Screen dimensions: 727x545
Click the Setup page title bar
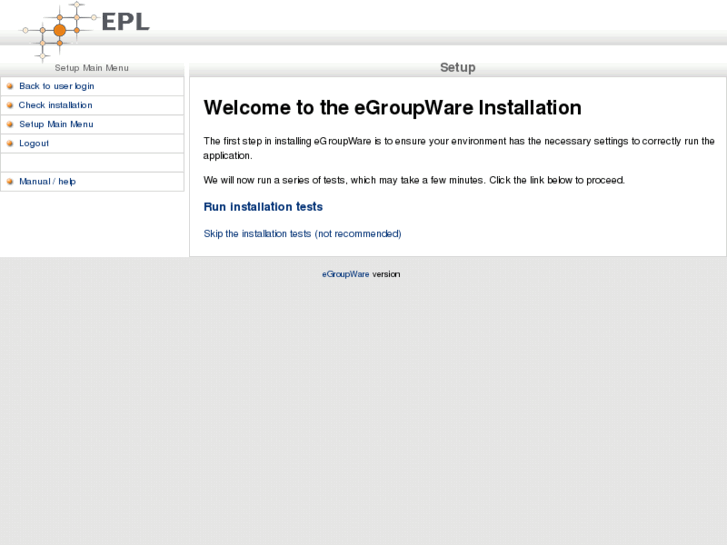coord(458,68)
